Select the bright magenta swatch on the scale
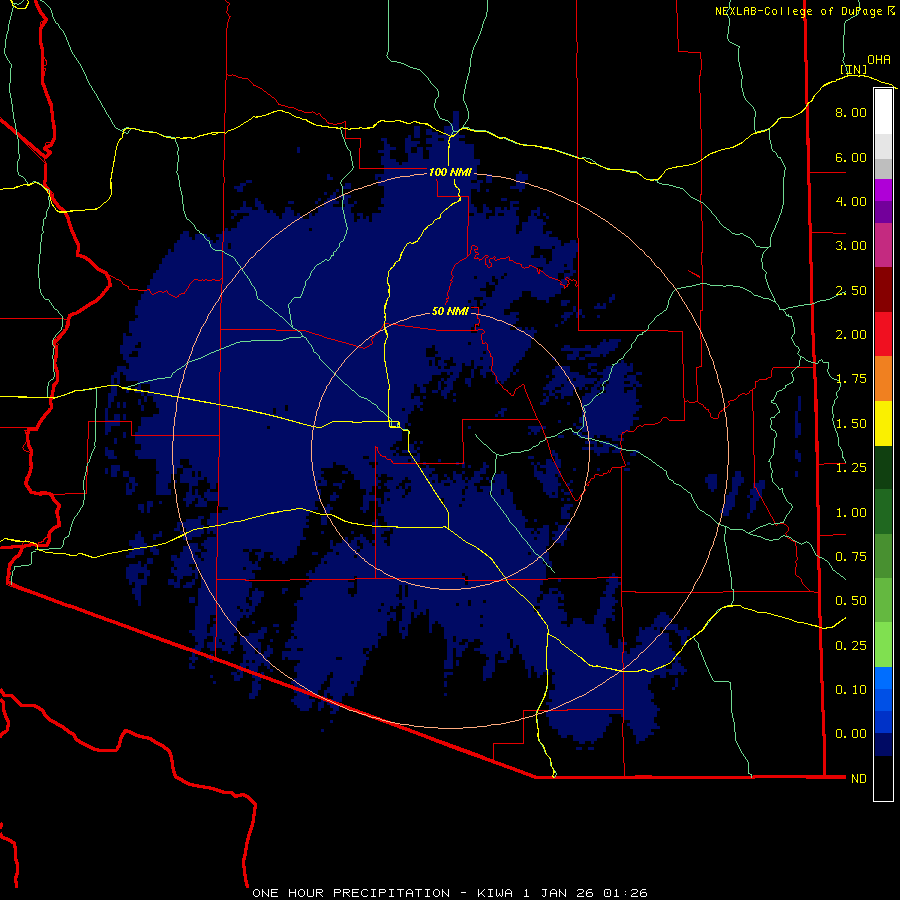 tap(883, 190)
